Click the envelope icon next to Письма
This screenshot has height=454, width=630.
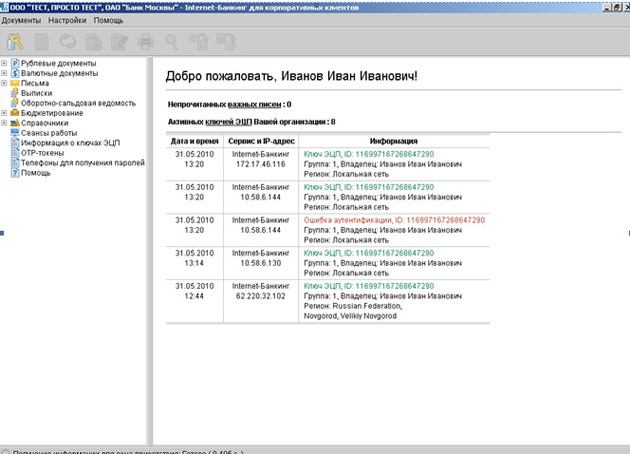(15, 83)
